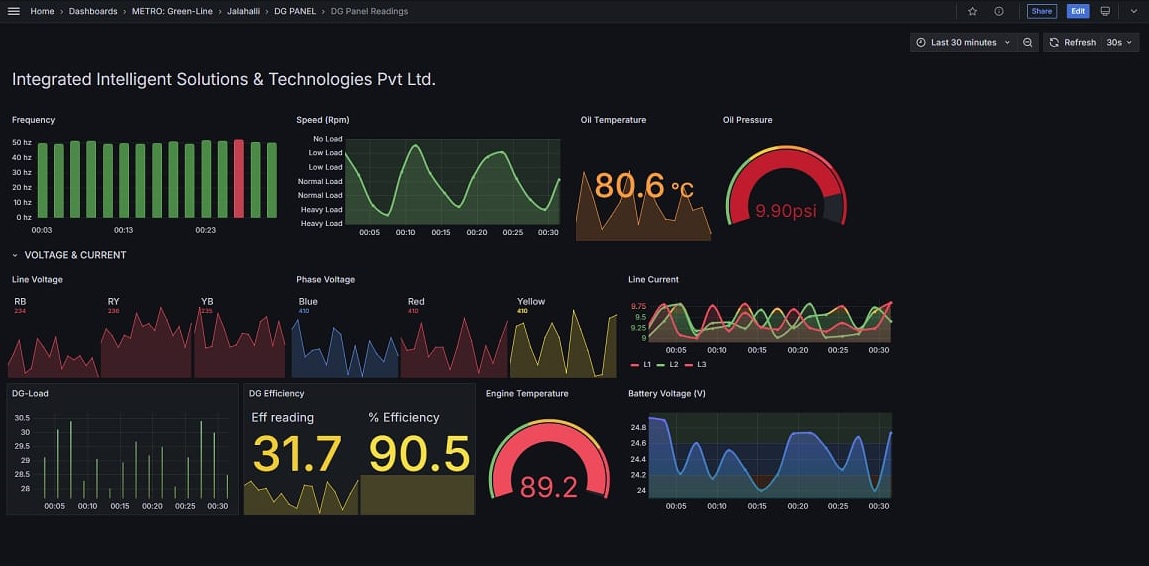Click the red bar in Frequency chart
1149x566 pixels.
[x=239, y=179]
